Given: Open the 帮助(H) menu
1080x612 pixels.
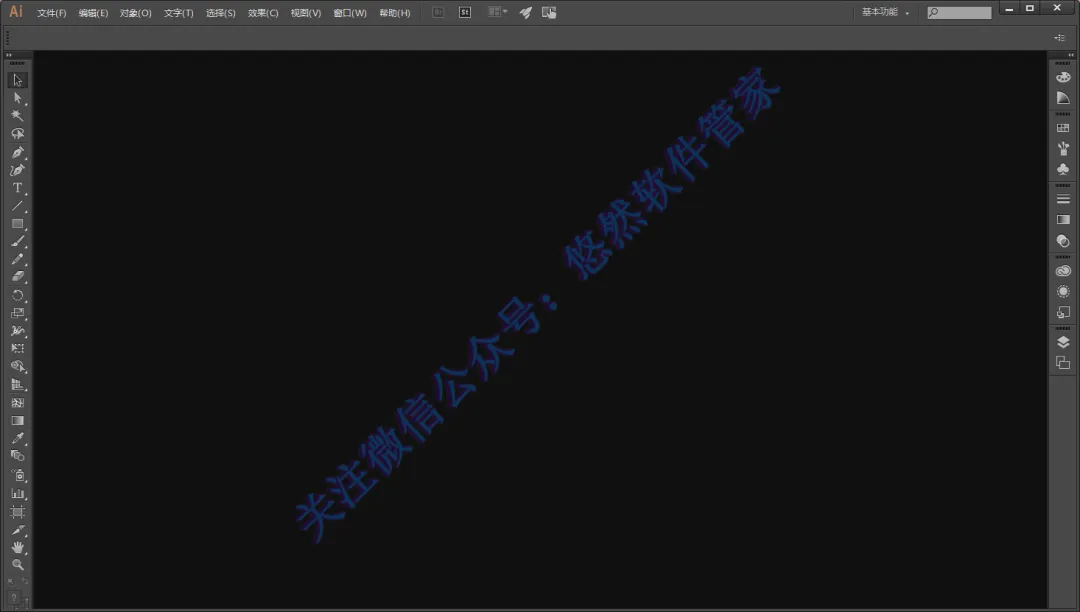Looking at the screenshot, I should tap(395, 13).
